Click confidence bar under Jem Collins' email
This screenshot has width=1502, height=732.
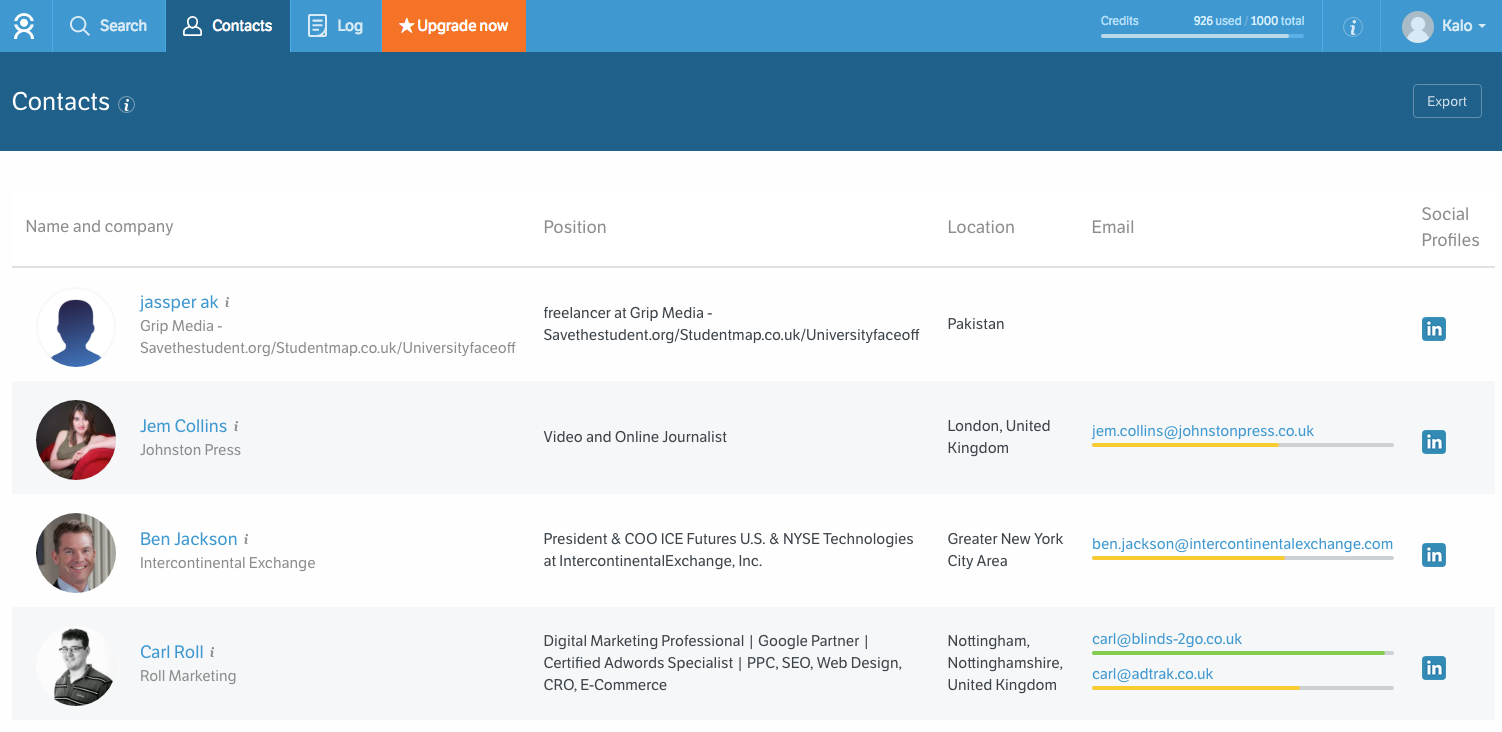[x=1243, y=445]
